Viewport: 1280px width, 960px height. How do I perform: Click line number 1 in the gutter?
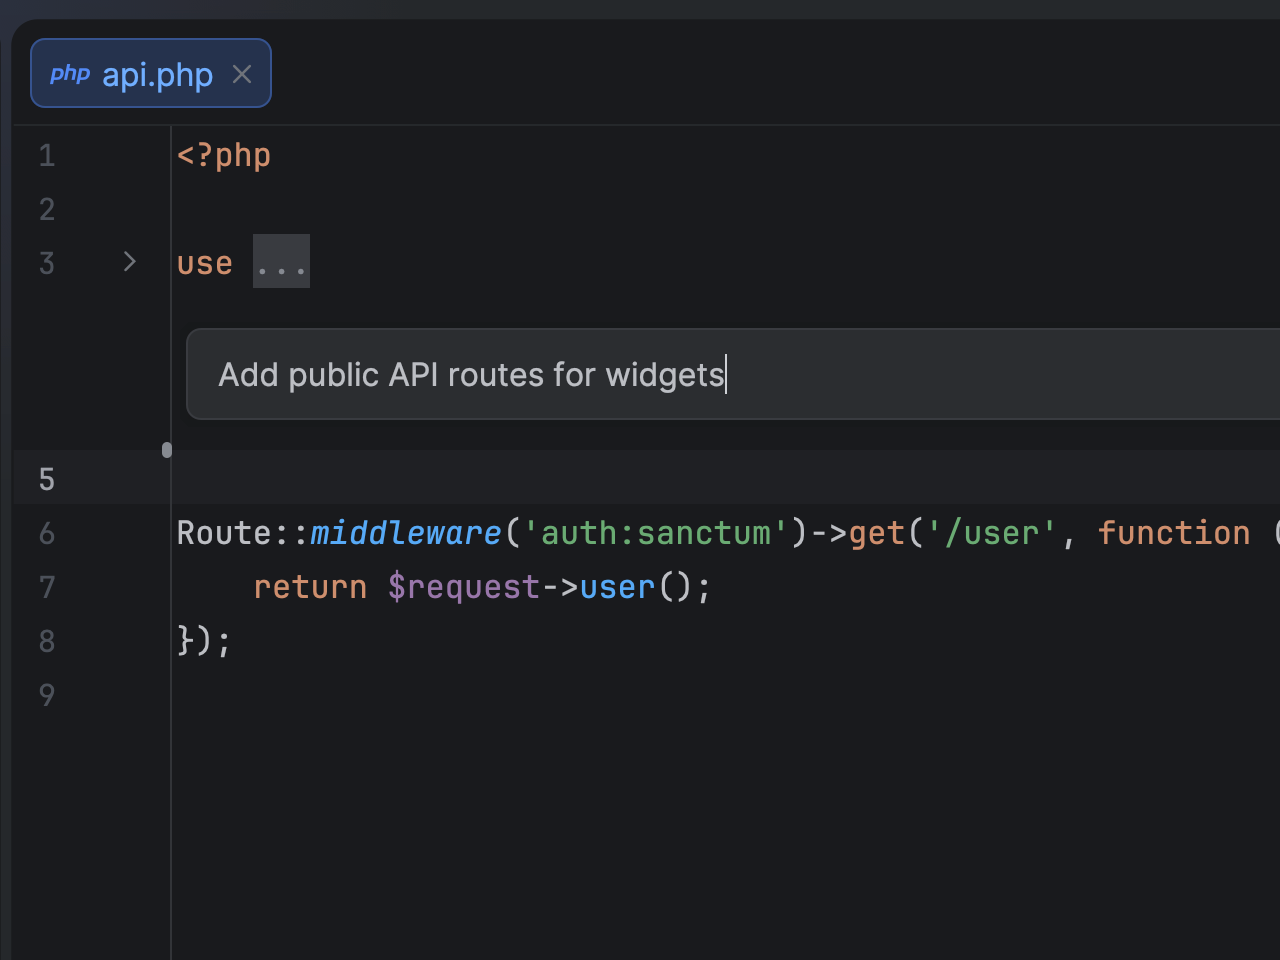46,155
